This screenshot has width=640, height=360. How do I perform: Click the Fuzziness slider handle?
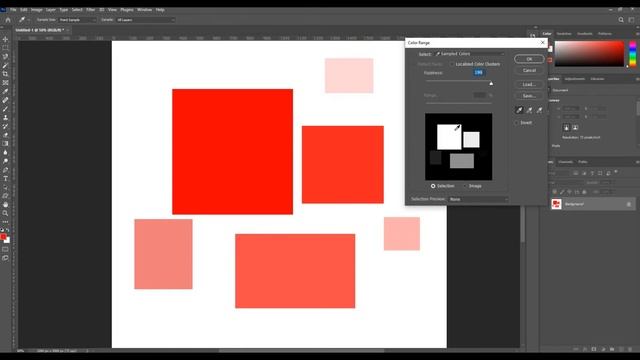(x=491, y=83)
